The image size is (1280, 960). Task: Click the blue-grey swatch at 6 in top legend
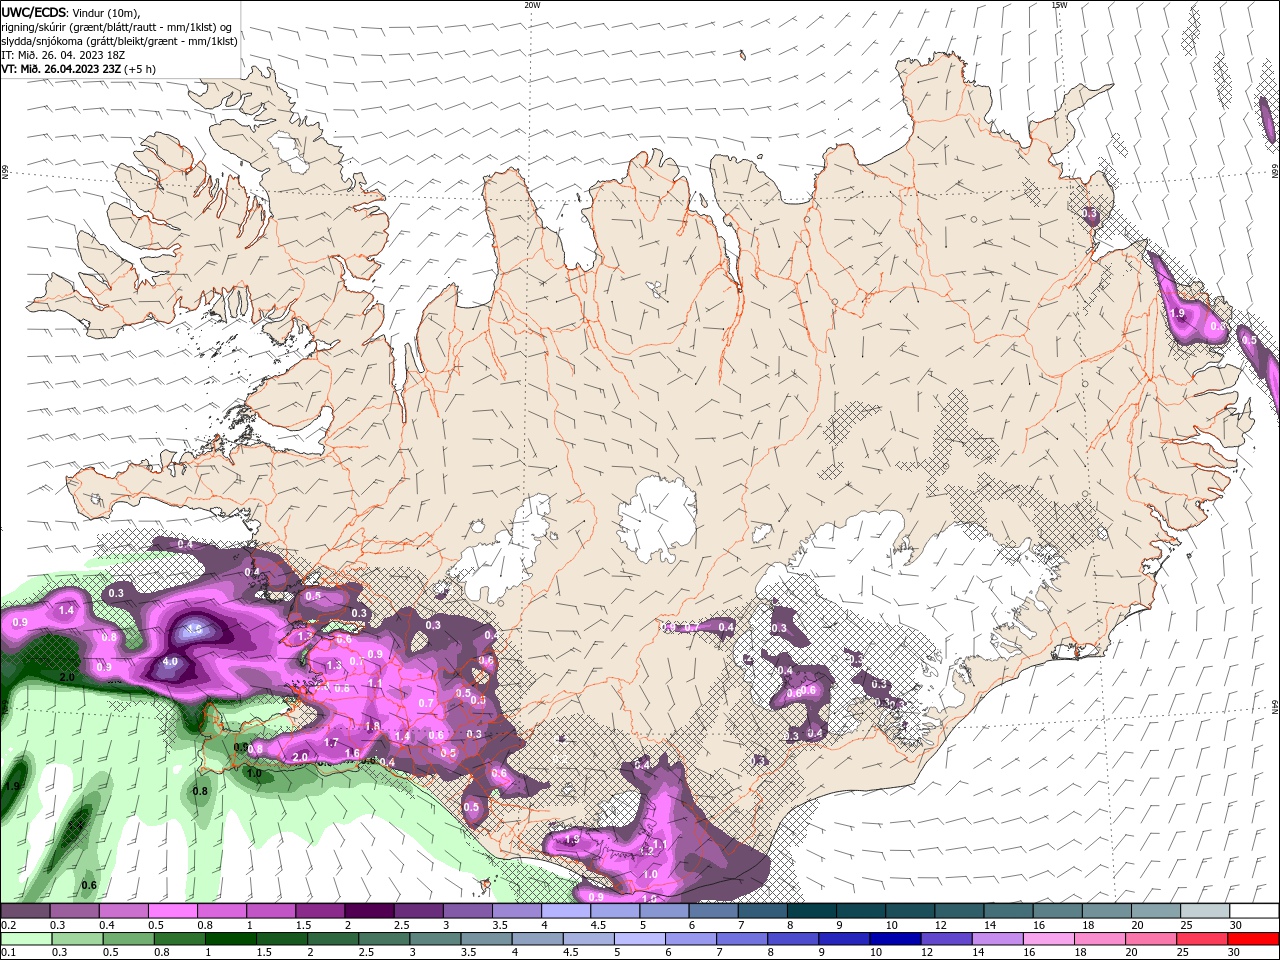(x=713, y=910)
